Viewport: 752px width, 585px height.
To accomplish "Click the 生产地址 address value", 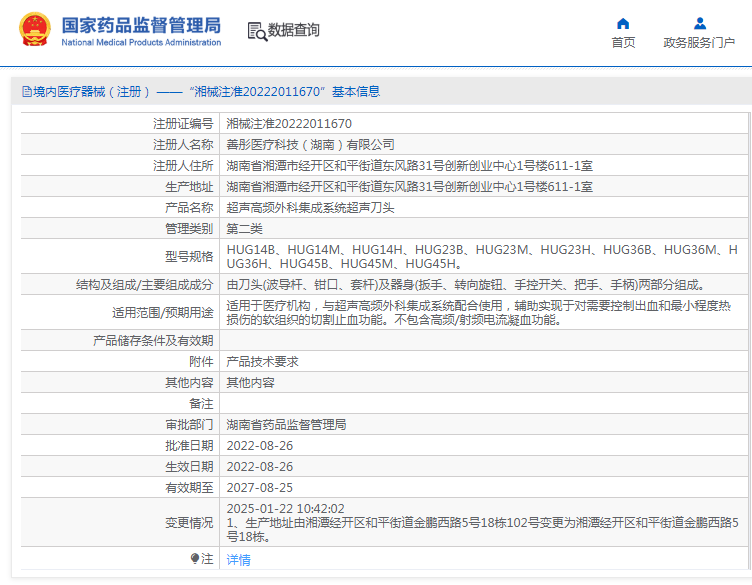I will click(x=409, y=187).
